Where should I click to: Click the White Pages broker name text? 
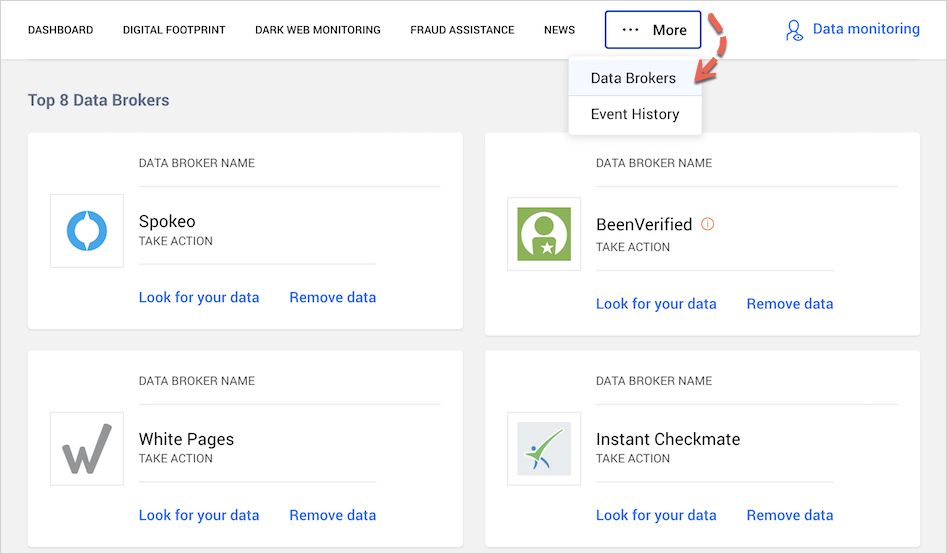click(x=186, y=439)
